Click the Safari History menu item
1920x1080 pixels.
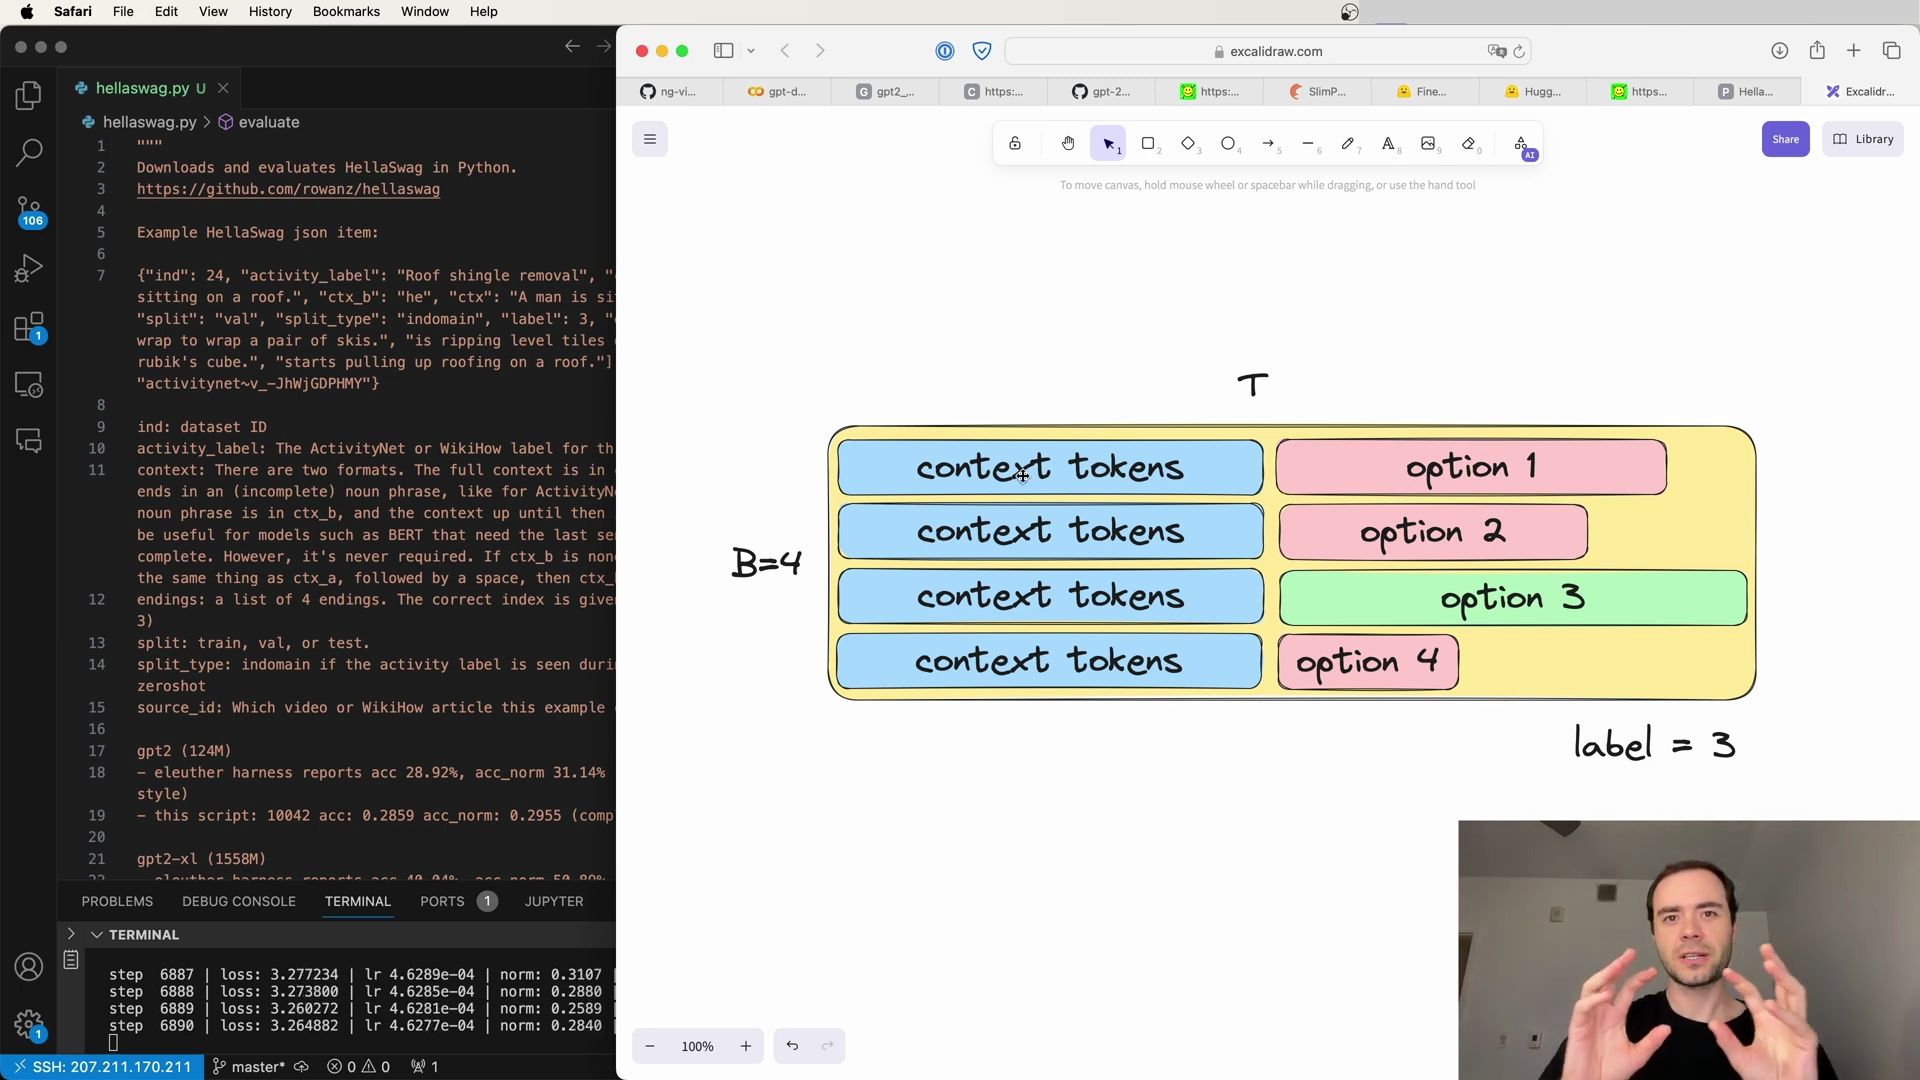tap(270, 11)
